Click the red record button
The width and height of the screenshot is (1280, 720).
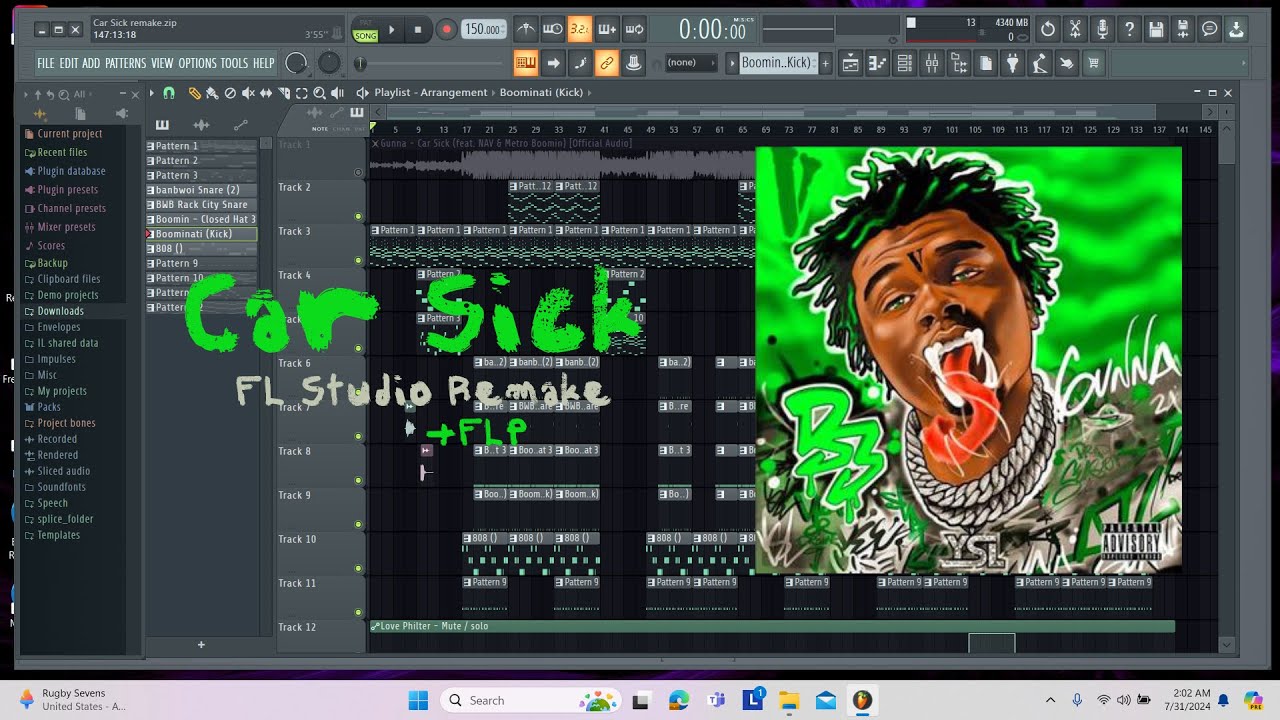pos(447,30)
